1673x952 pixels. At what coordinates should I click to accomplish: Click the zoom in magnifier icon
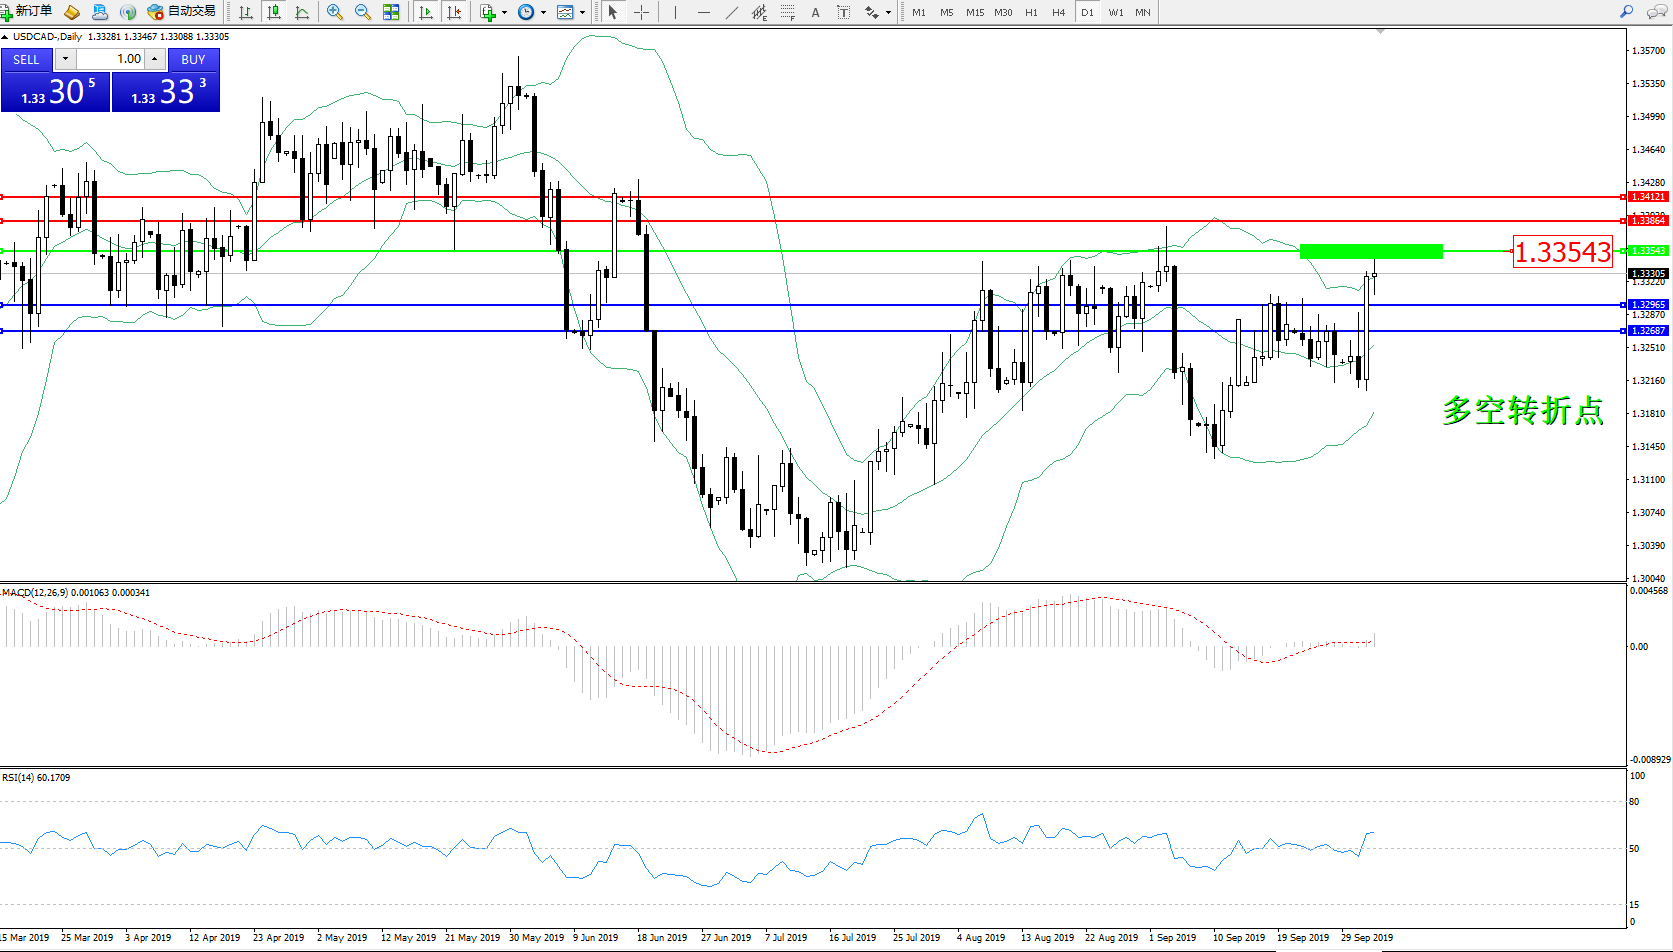click(335, 12)
